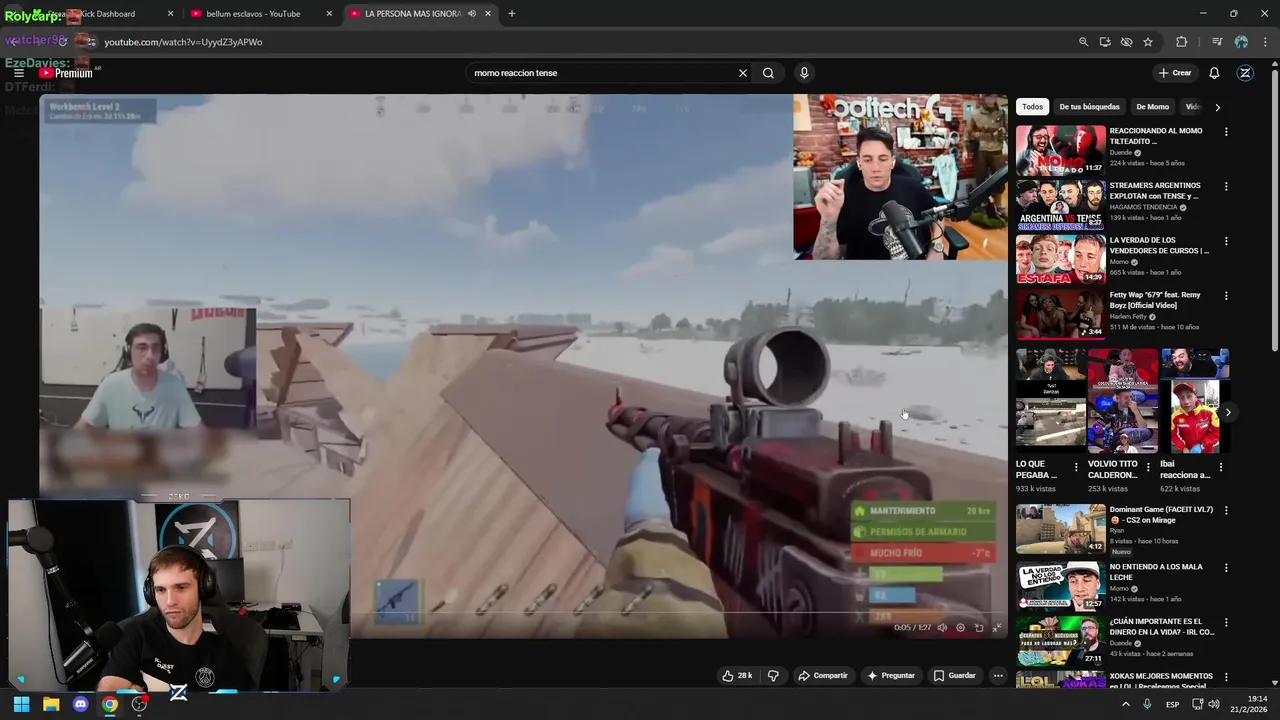This screenshot has width=1280, height=720.
Task: Open 'LA VERDAD DE LOS VENDEDORES DE CURSOS' link
Action: [1159, 245]
